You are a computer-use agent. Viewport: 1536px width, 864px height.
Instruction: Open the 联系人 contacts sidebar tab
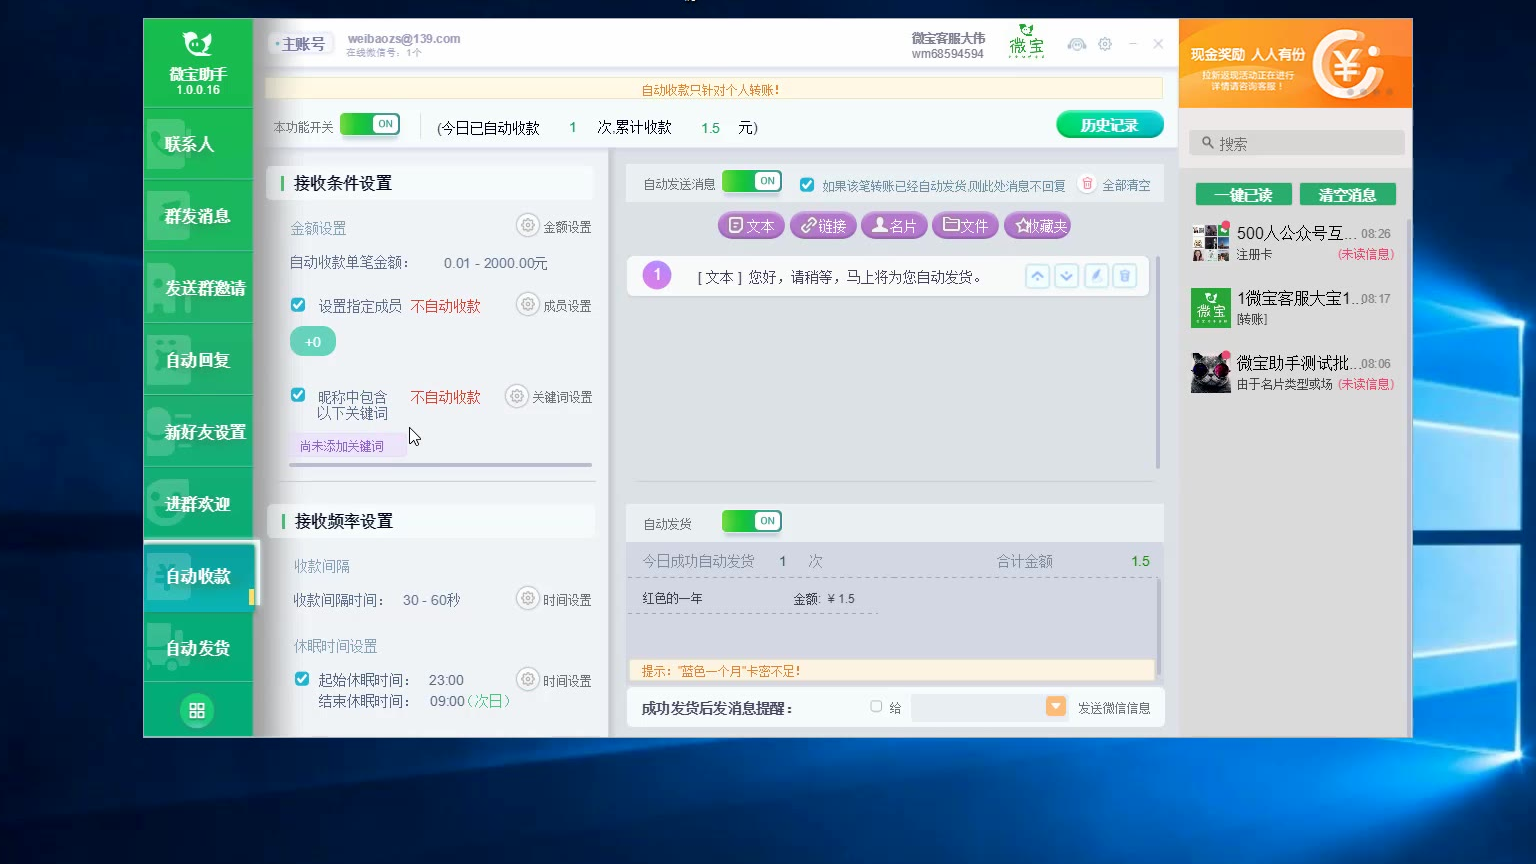(x=198, y=144)
